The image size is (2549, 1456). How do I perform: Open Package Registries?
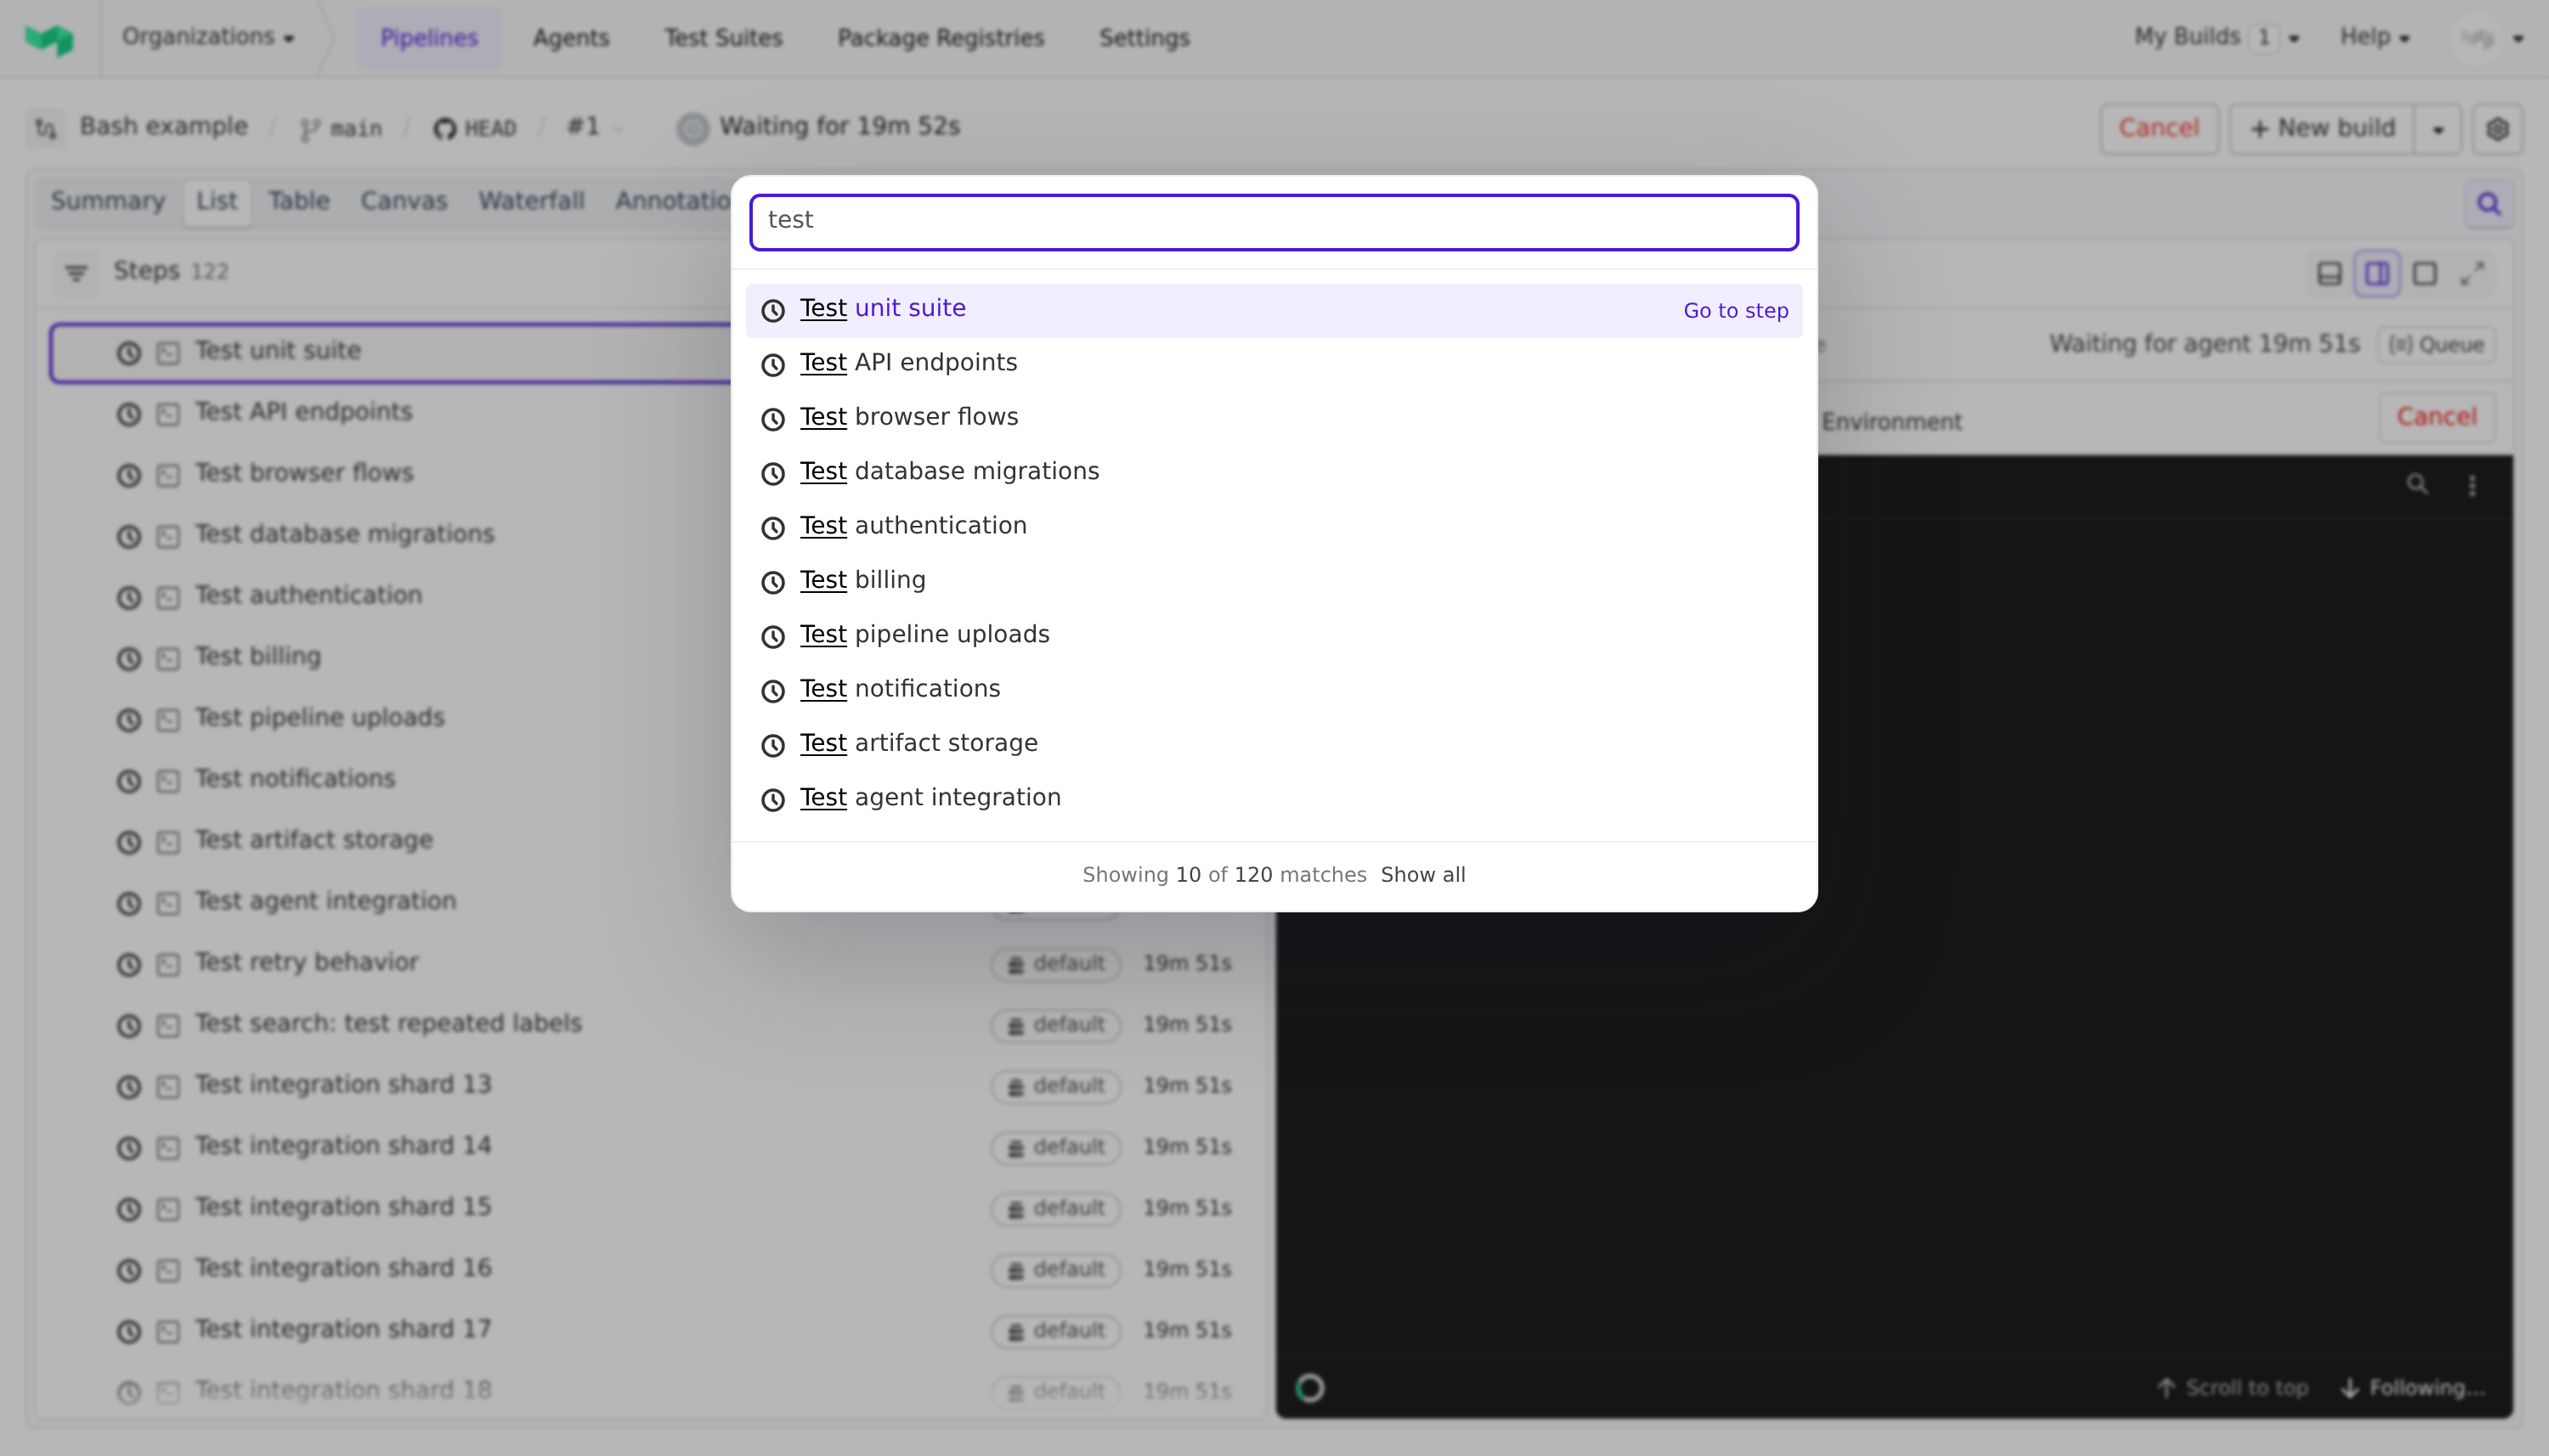pos(940,38)
